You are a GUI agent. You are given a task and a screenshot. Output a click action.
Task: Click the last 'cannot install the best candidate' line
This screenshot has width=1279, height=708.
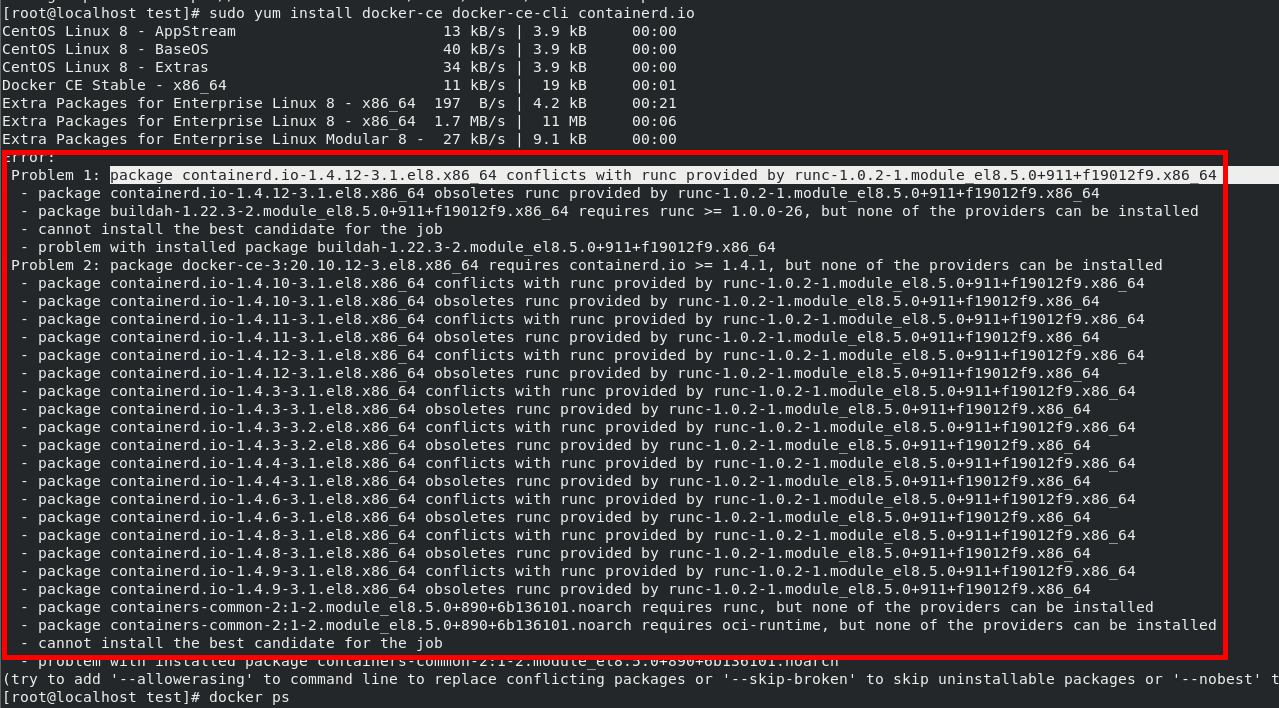[231, 643]
